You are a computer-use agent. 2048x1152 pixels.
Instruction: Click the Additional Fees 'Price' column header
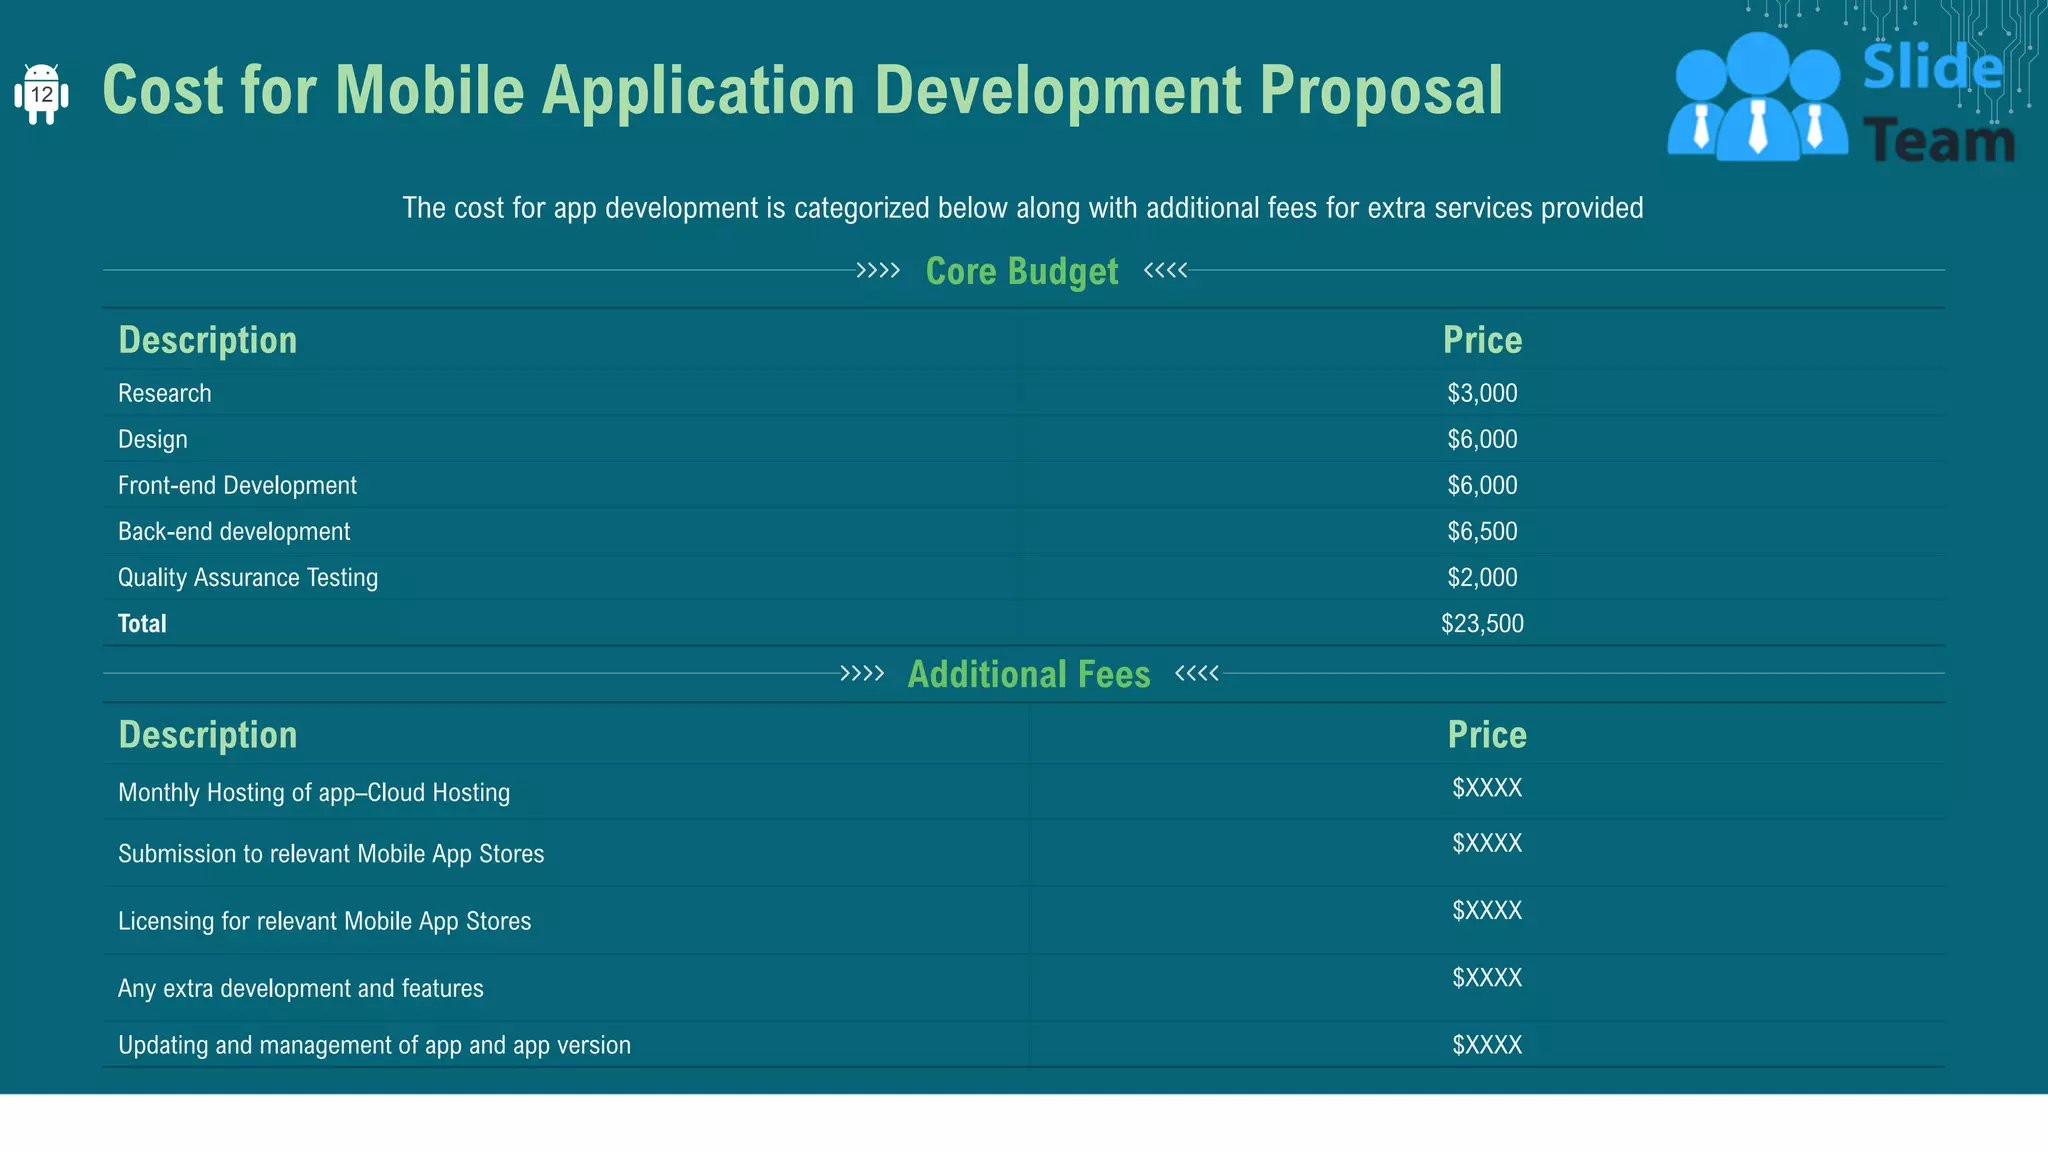click(x=1487, y=735)
